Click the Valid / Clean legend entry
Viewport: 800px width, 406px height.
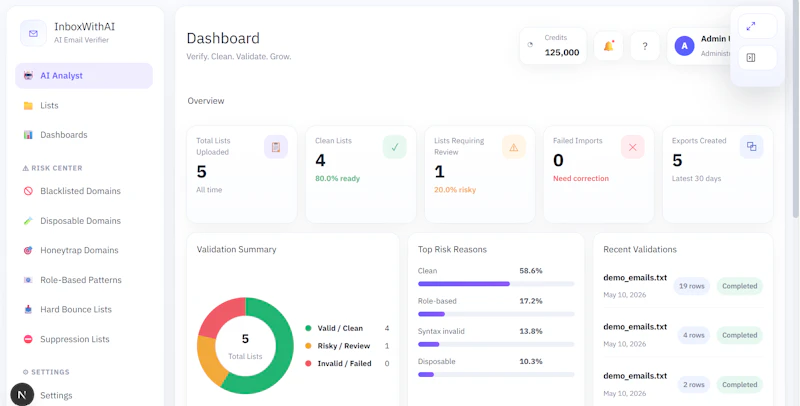point(347,328)
